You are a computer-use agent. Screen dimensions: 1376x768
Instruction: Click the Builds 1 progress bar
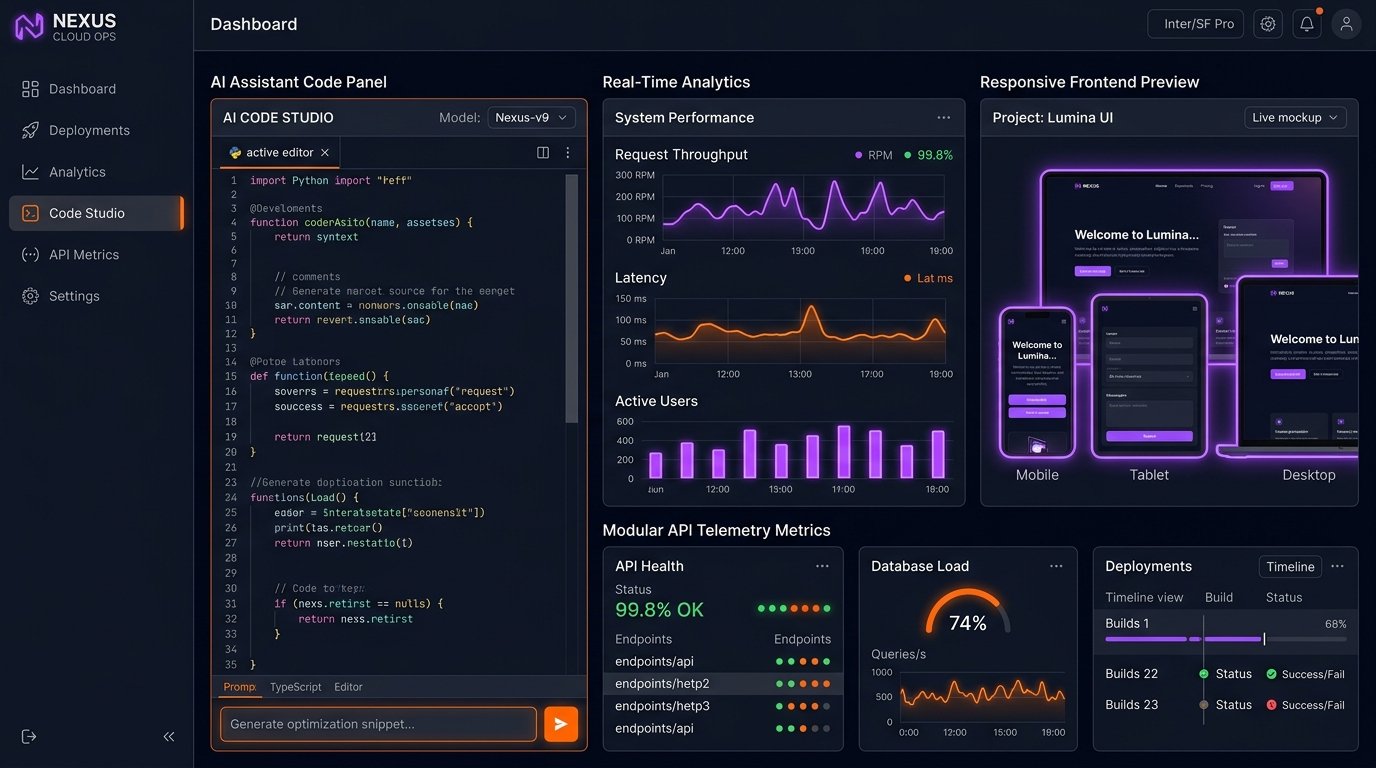click(x=1226, y=639)
